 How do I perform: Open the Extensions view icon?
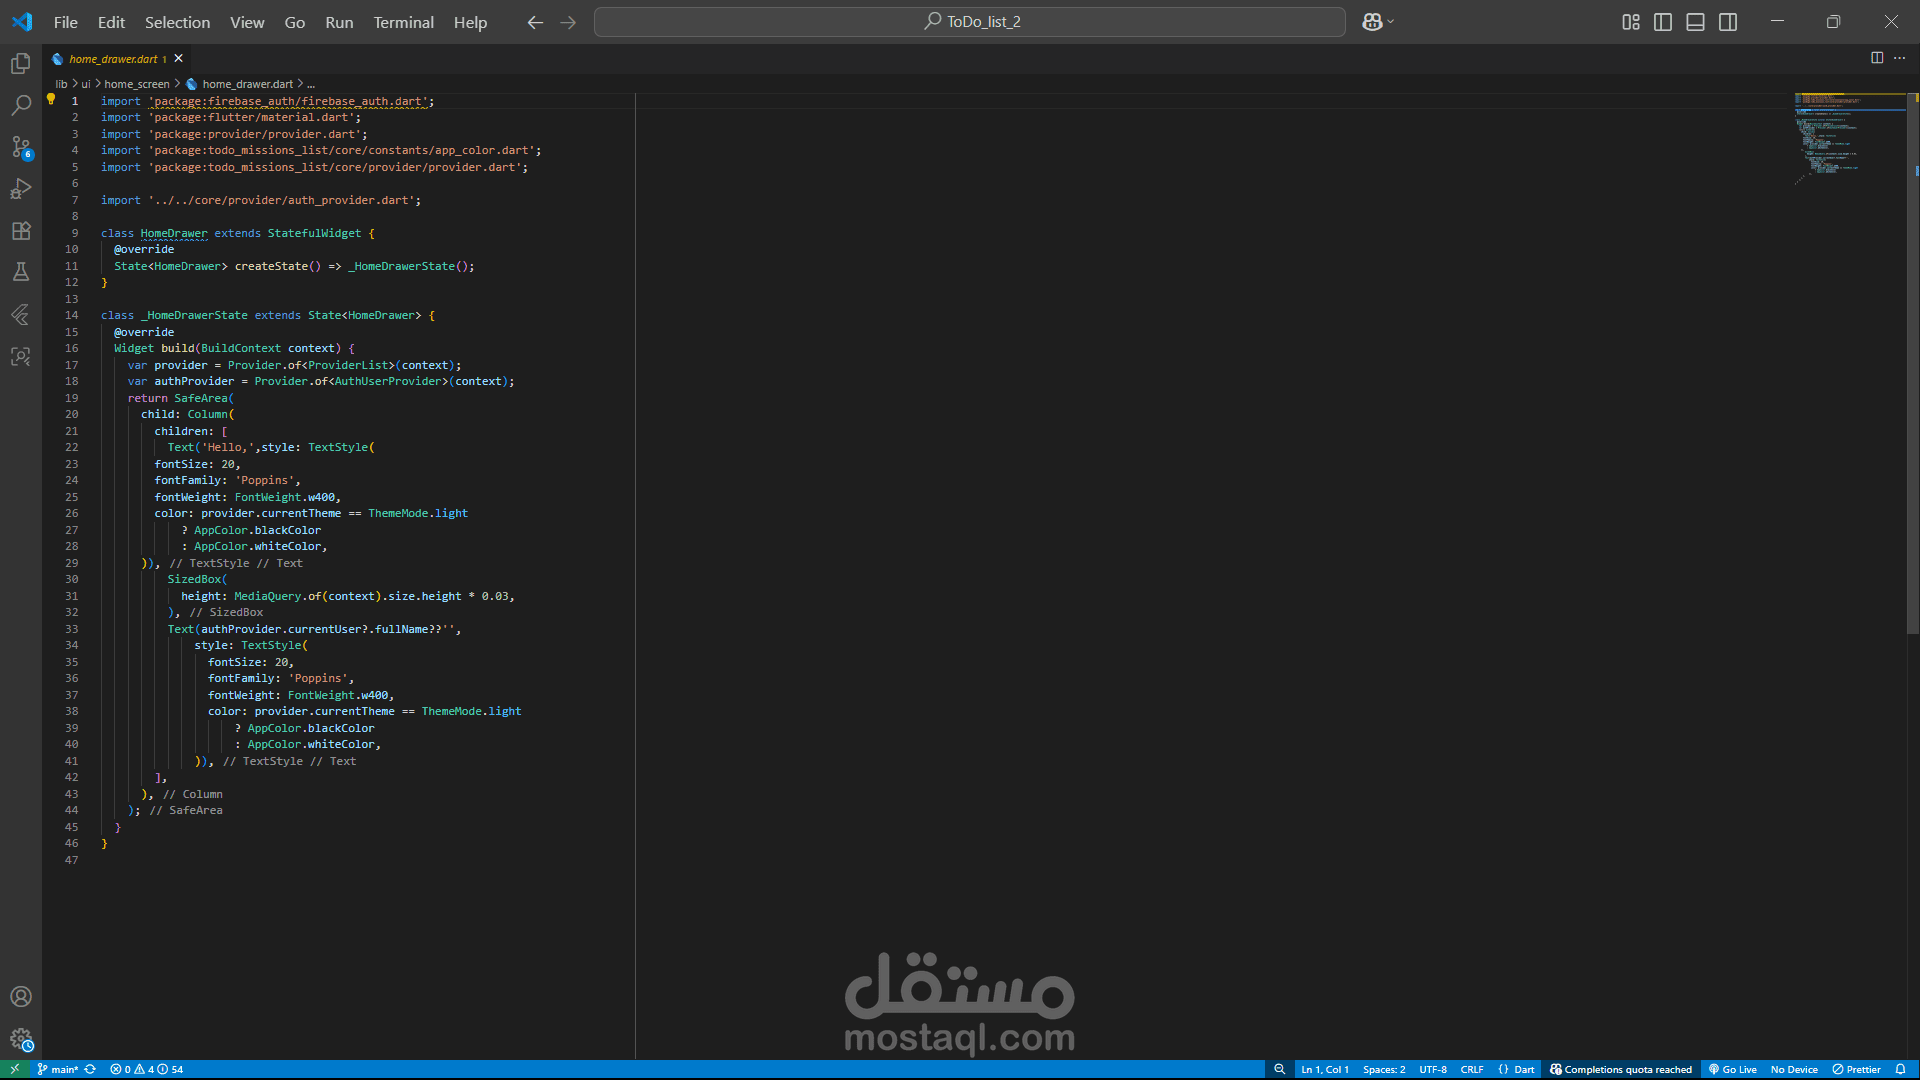21,231
